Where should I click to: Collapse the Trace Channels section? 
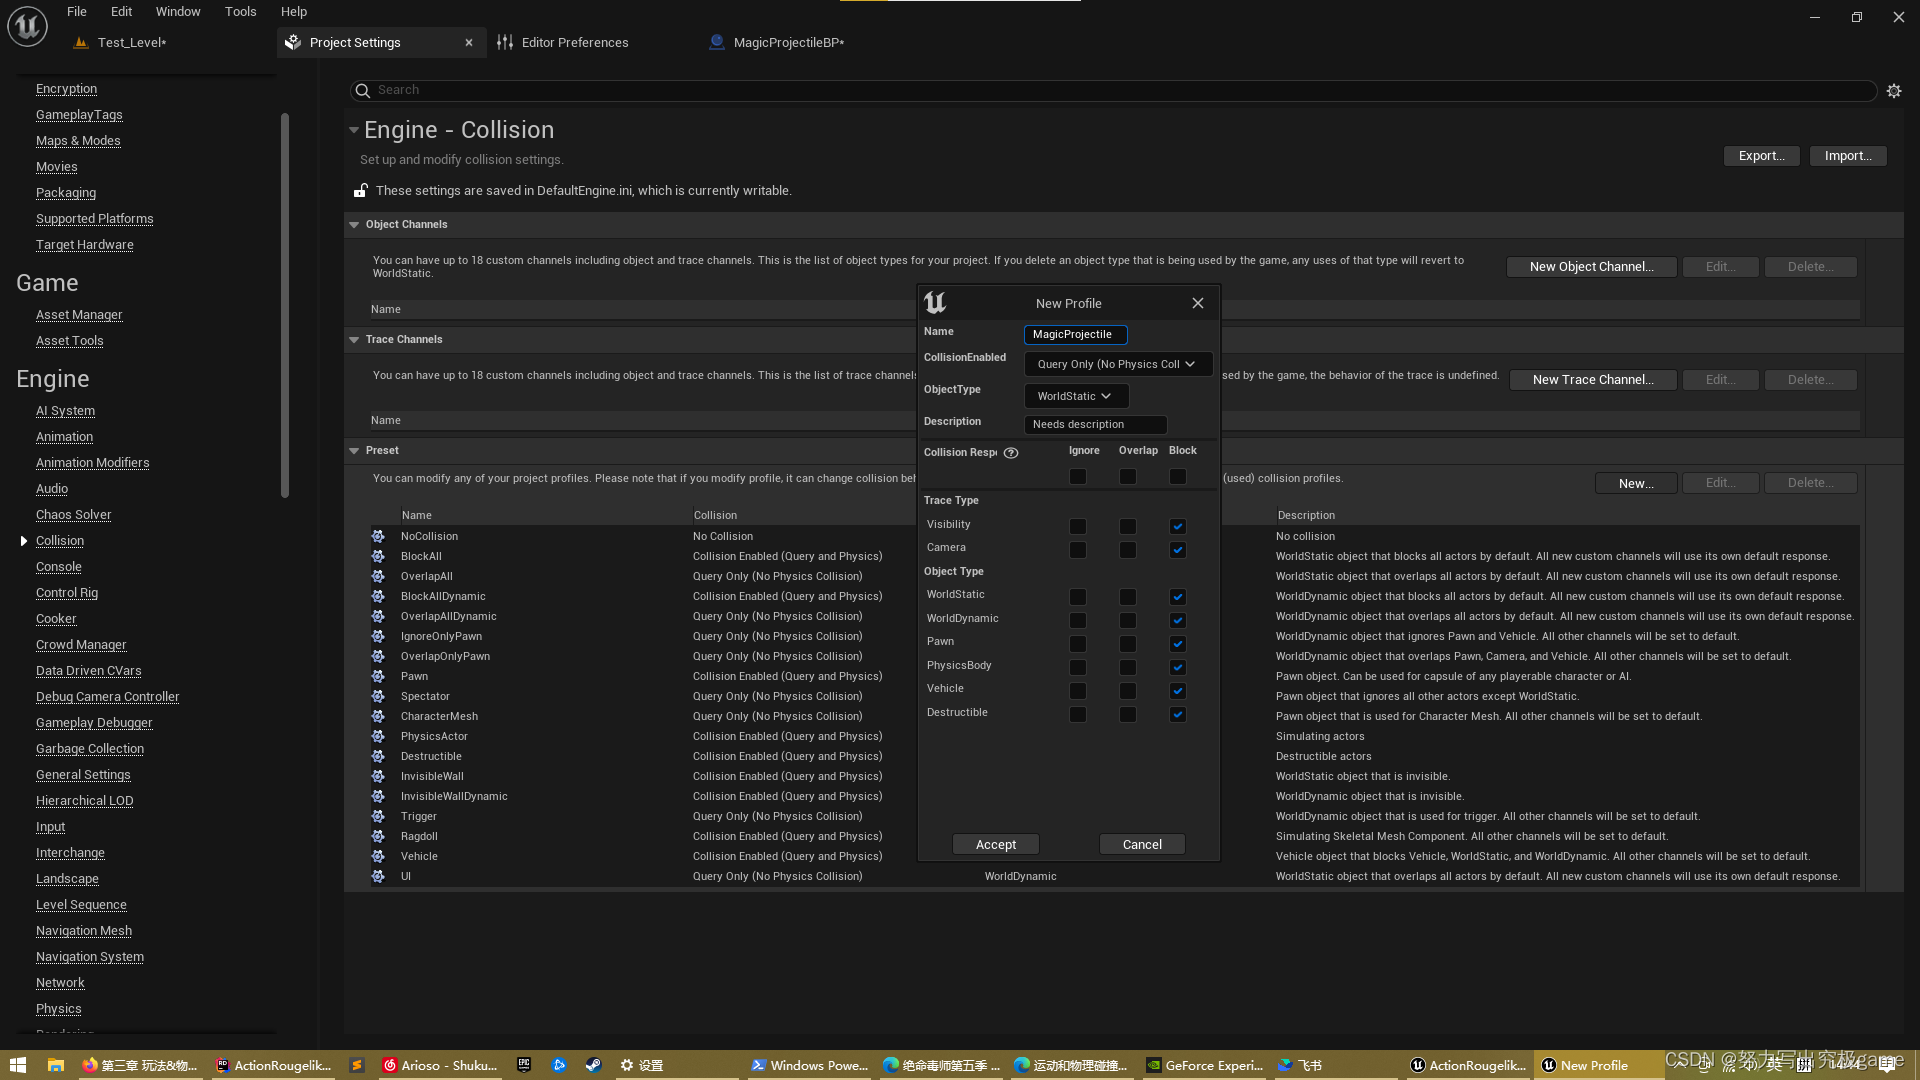click(x=354, y=340)
